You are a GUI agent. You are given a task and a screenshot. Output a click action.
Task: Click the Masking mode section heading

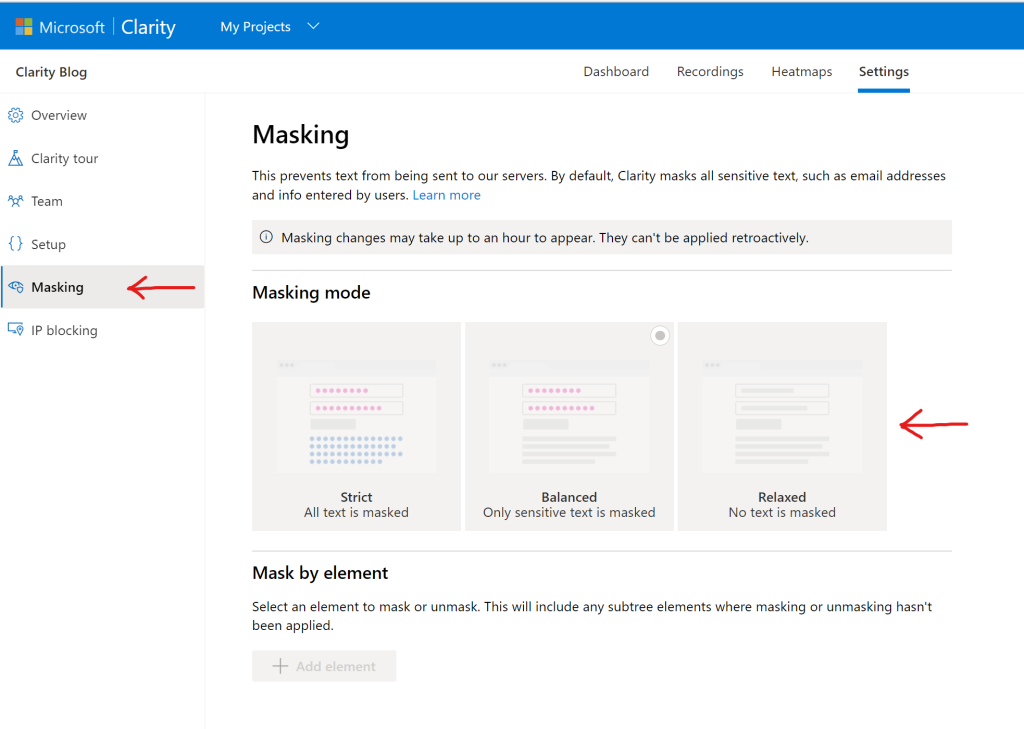(x=311, y=292)
